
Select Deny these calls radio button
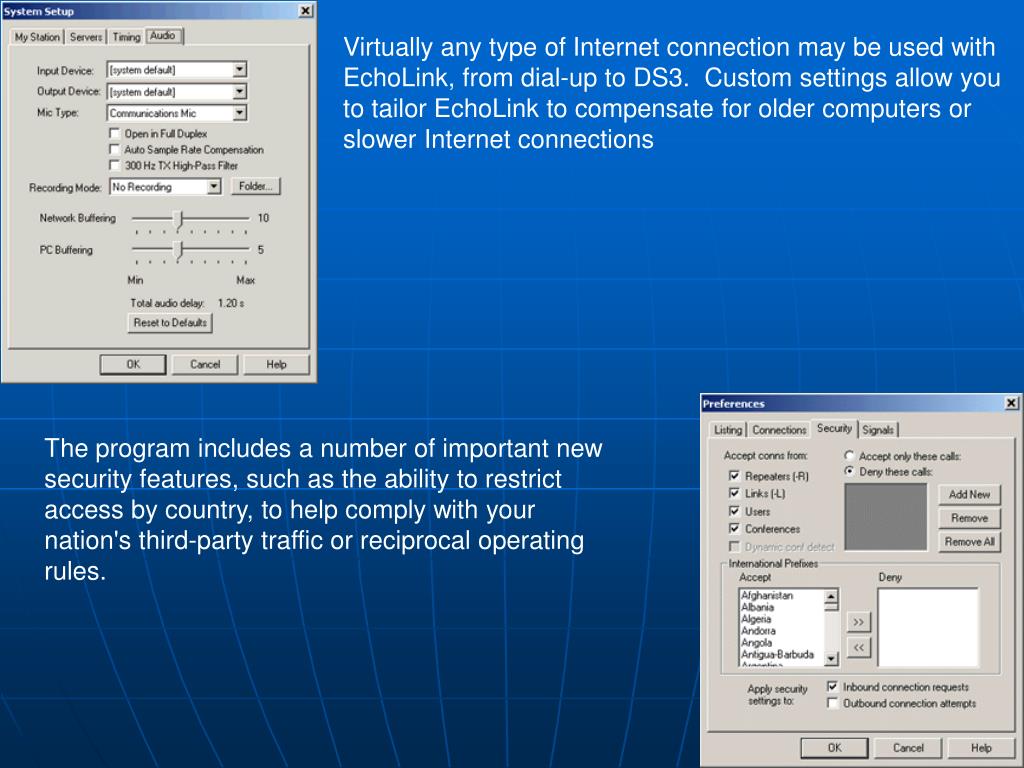pyautogui.click(x=849, y=472)
